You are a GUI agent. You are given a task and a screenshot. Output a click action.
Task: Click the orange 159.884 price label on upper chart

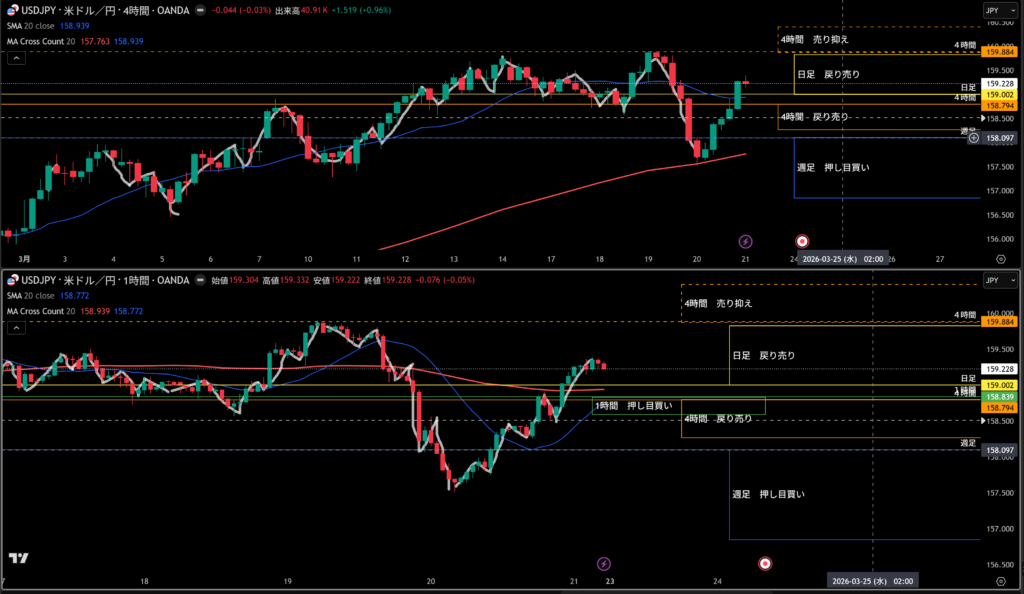[1000, 52]
